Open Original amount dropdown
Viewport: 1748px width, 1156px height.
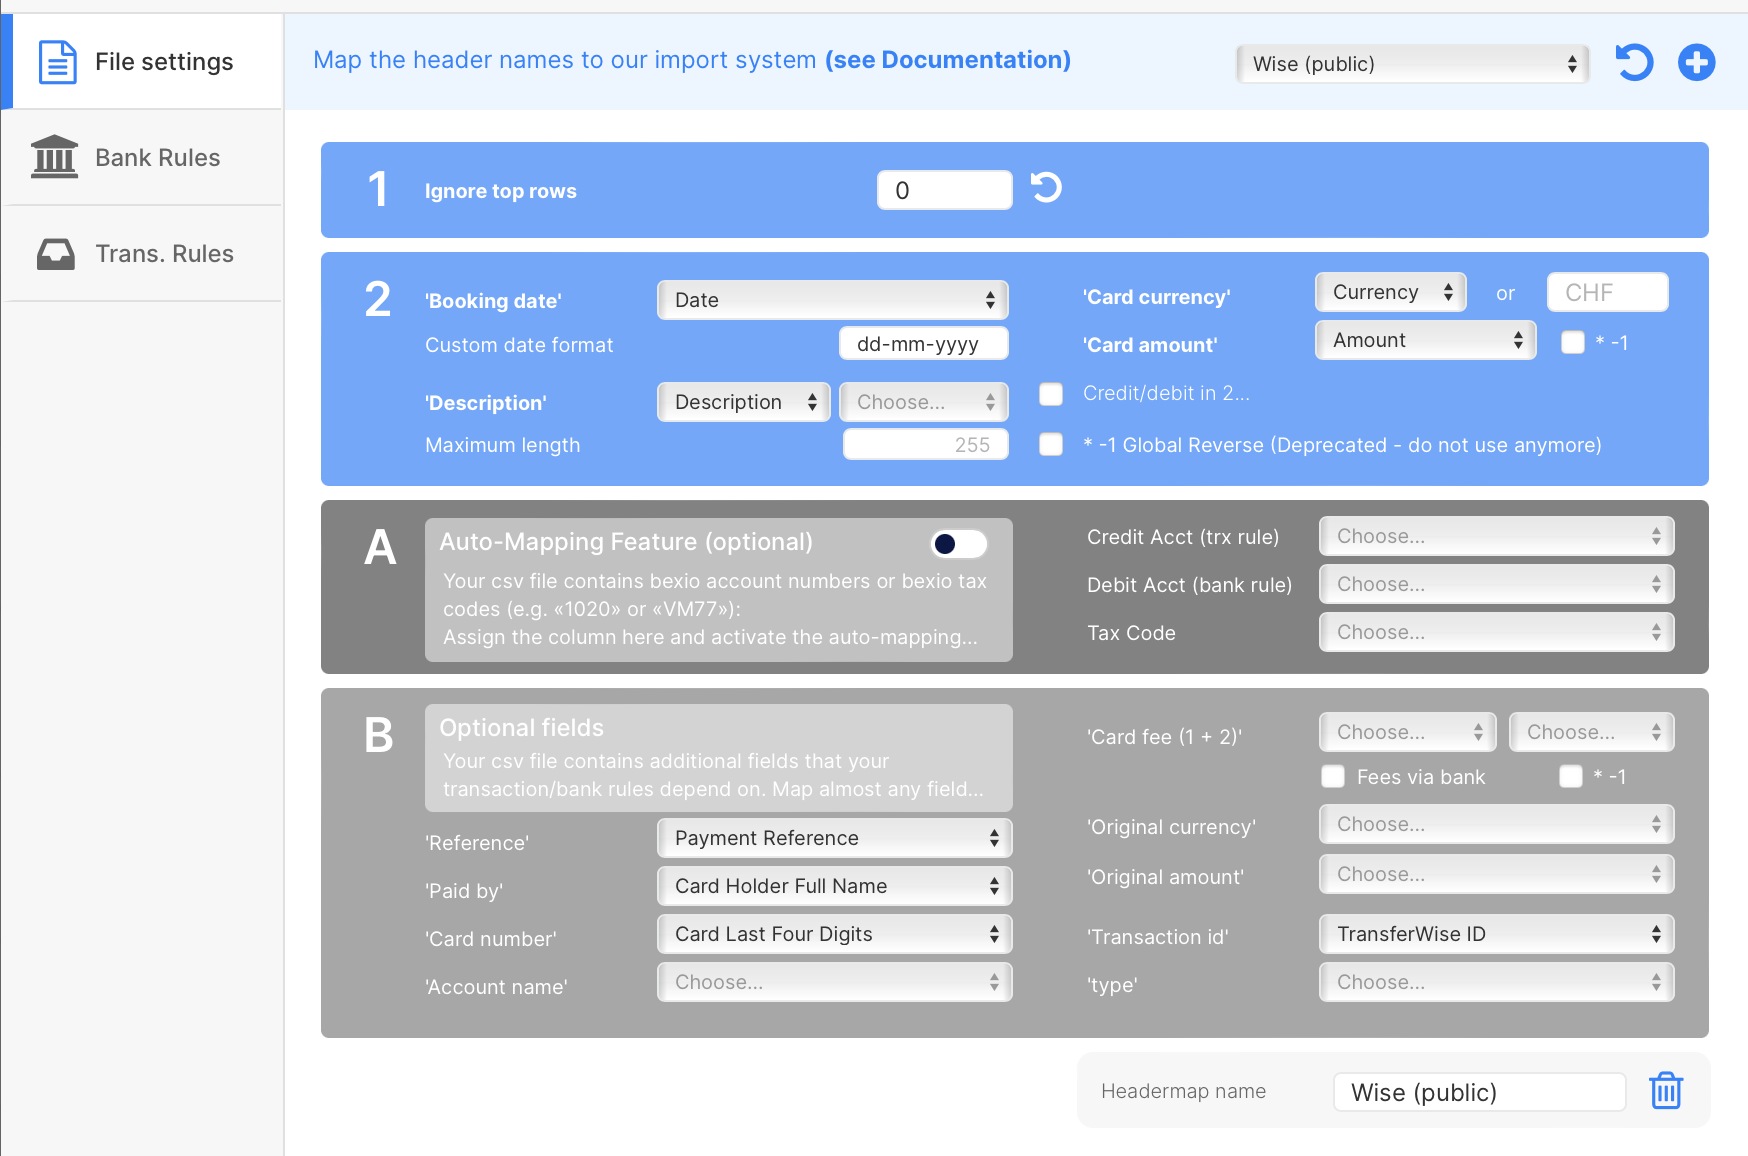tap(1496, 874)
